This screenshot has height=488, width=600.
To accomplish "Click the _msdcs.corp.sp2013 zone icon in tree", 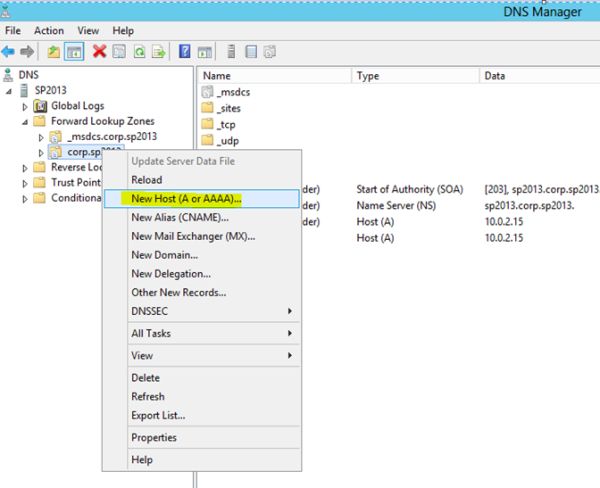I will (x=55, y=137).
